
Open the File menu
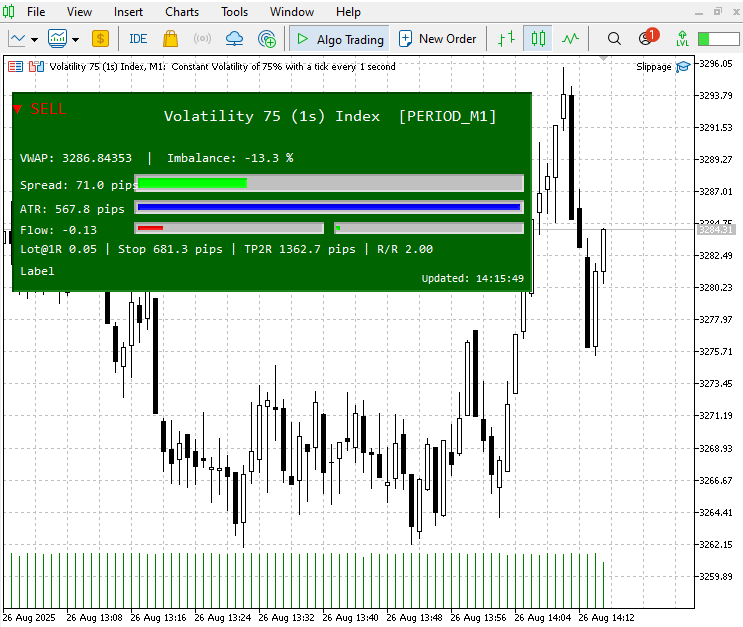36,12
